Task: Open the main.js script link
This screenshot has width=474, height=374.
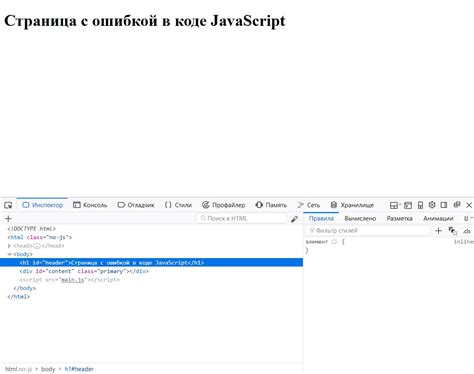Action: 72,280
